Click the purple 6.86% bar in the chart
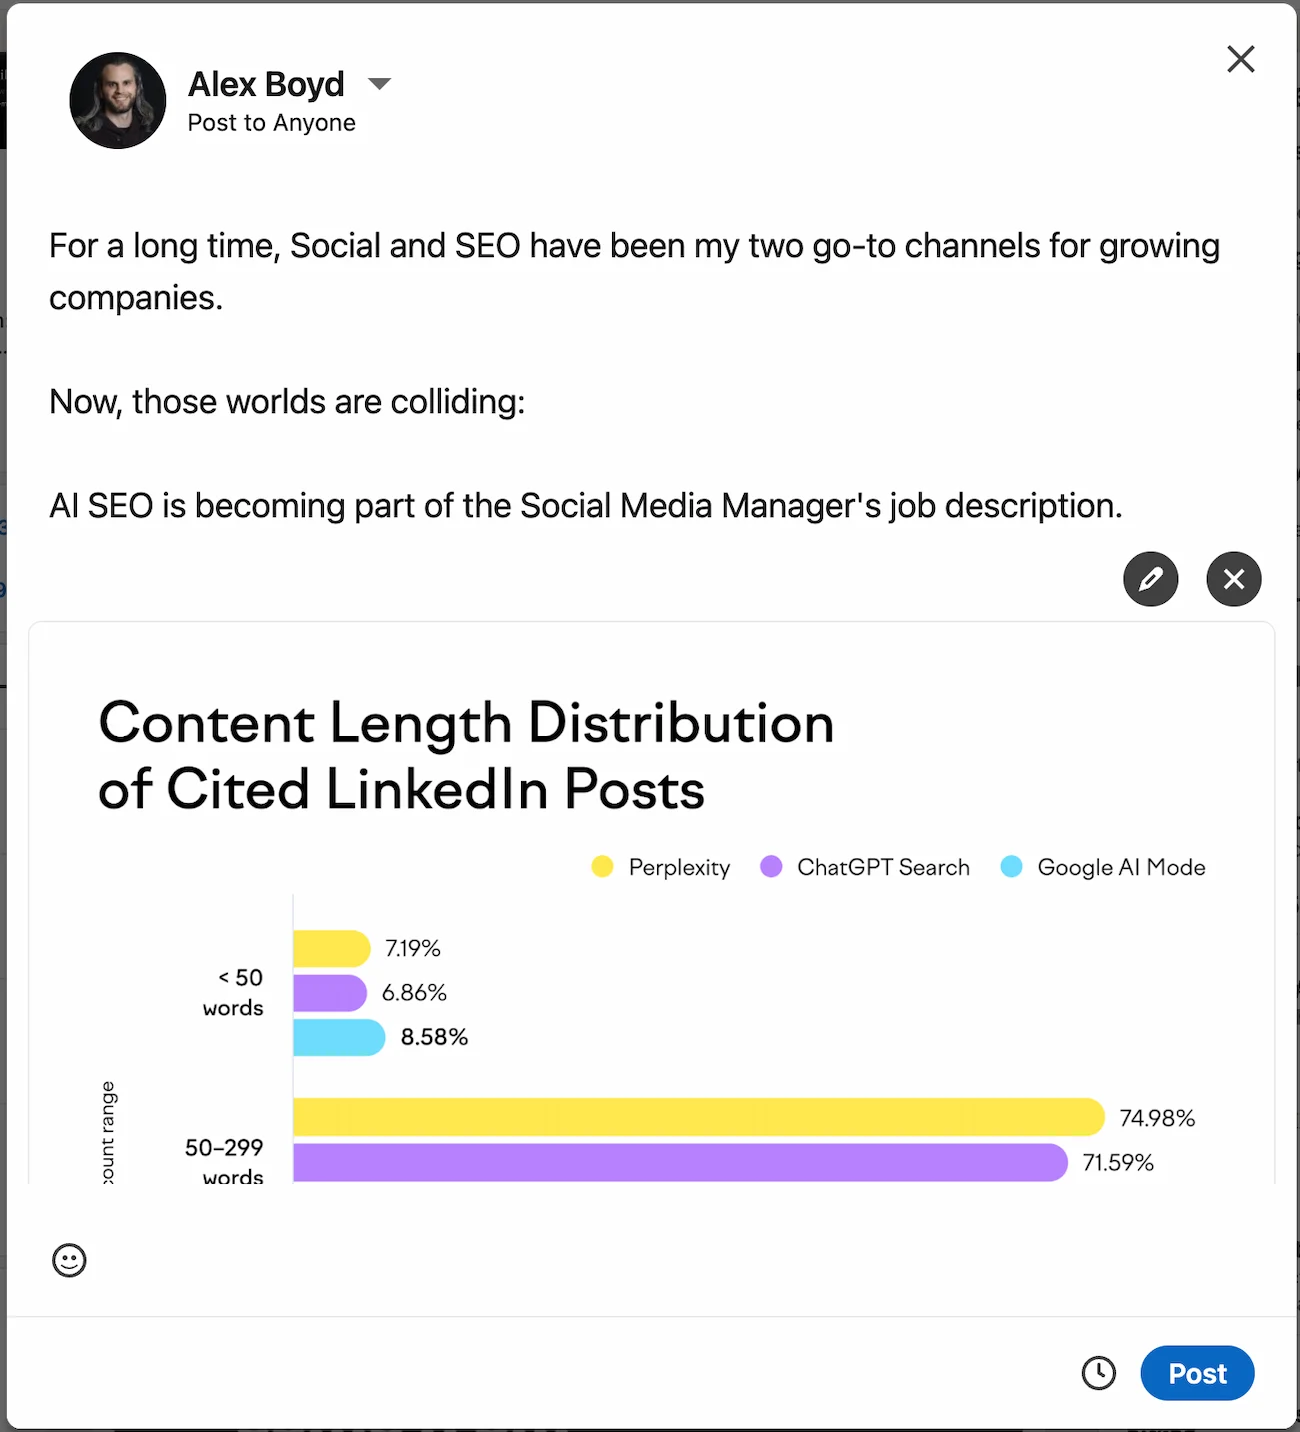 tap(330, 992)
